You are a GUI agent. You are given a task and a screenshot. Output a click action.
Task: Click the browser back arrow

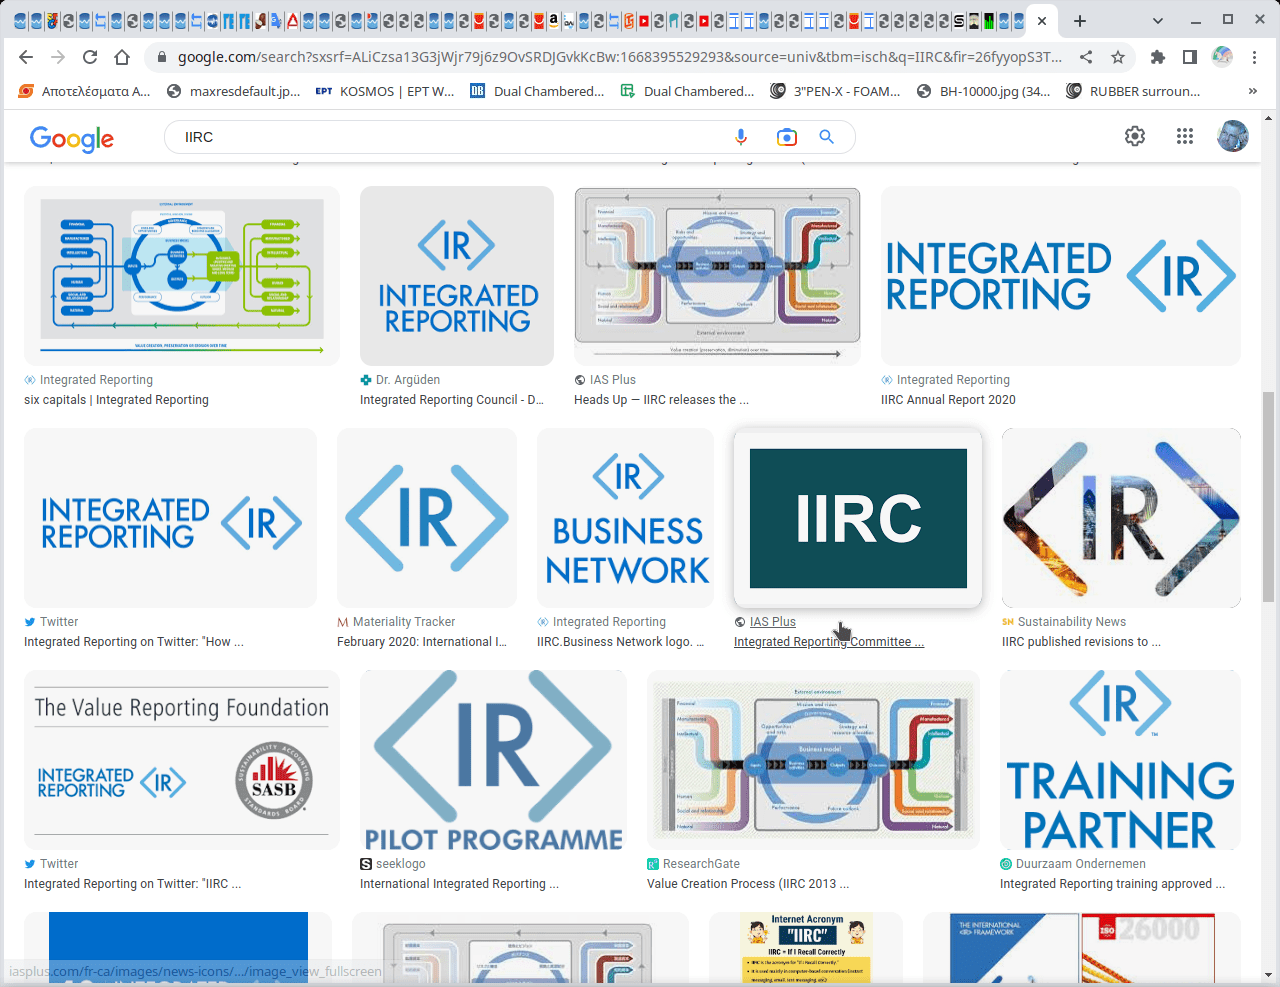[x=26, y=57]
